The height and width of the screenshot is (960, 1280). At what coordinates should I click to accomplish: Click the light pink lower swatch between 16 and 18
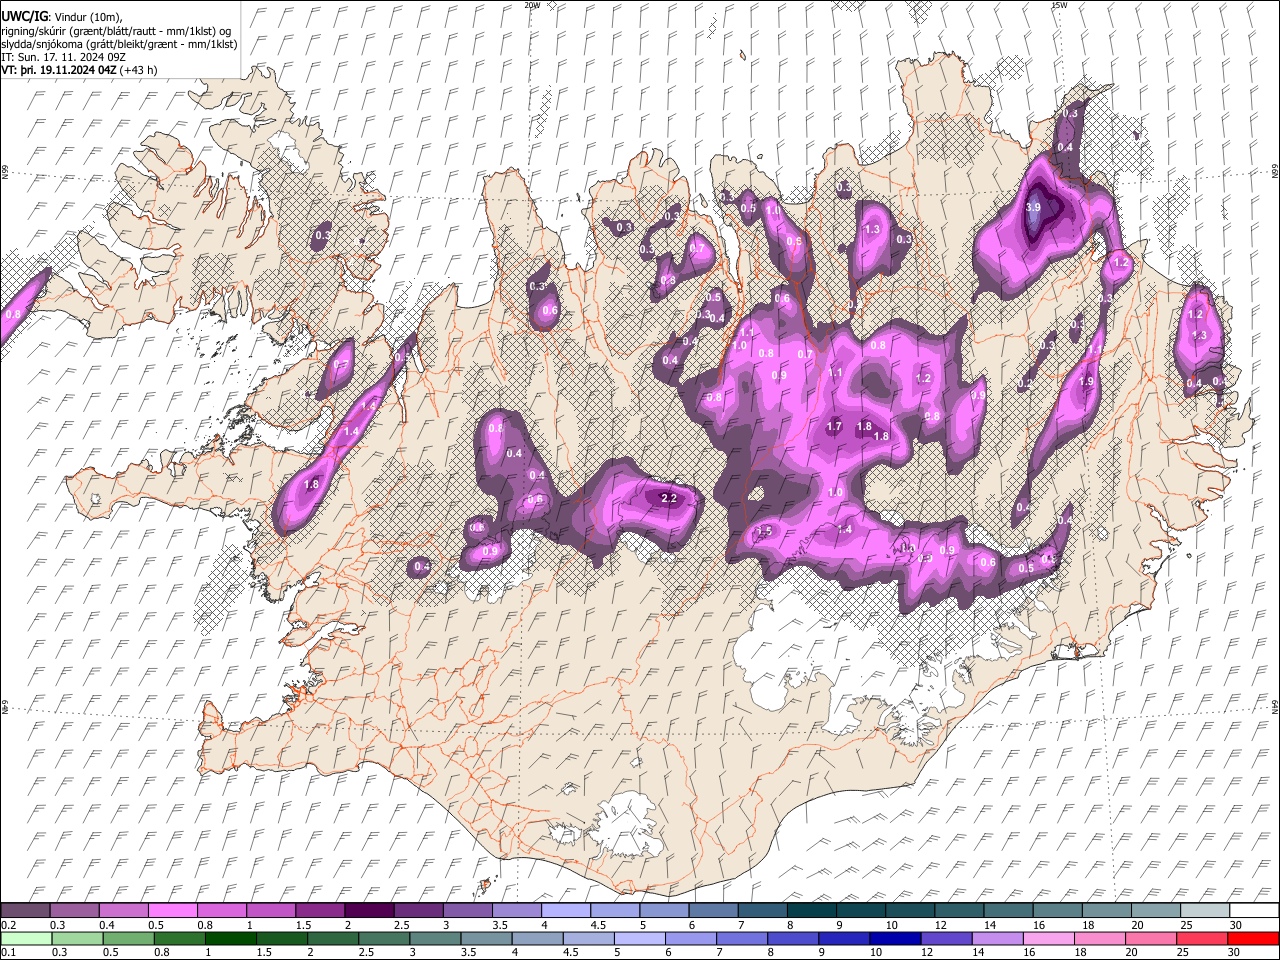[x=1048, y=939]
